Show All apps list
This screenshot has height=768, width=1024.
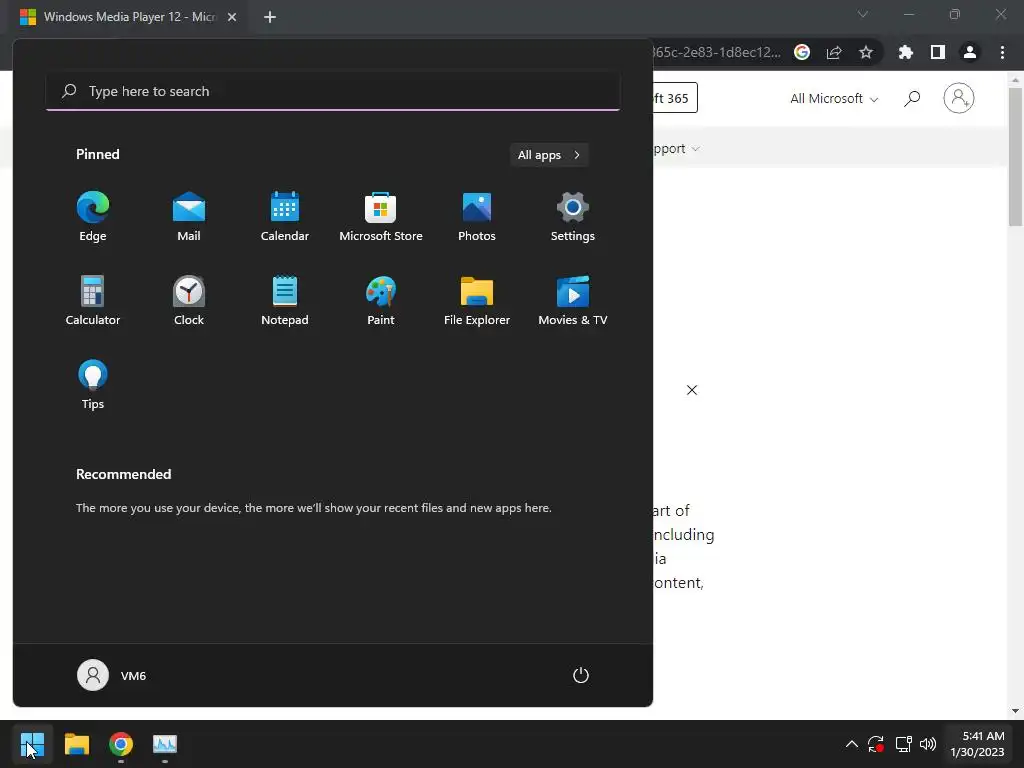pos(549,155)
